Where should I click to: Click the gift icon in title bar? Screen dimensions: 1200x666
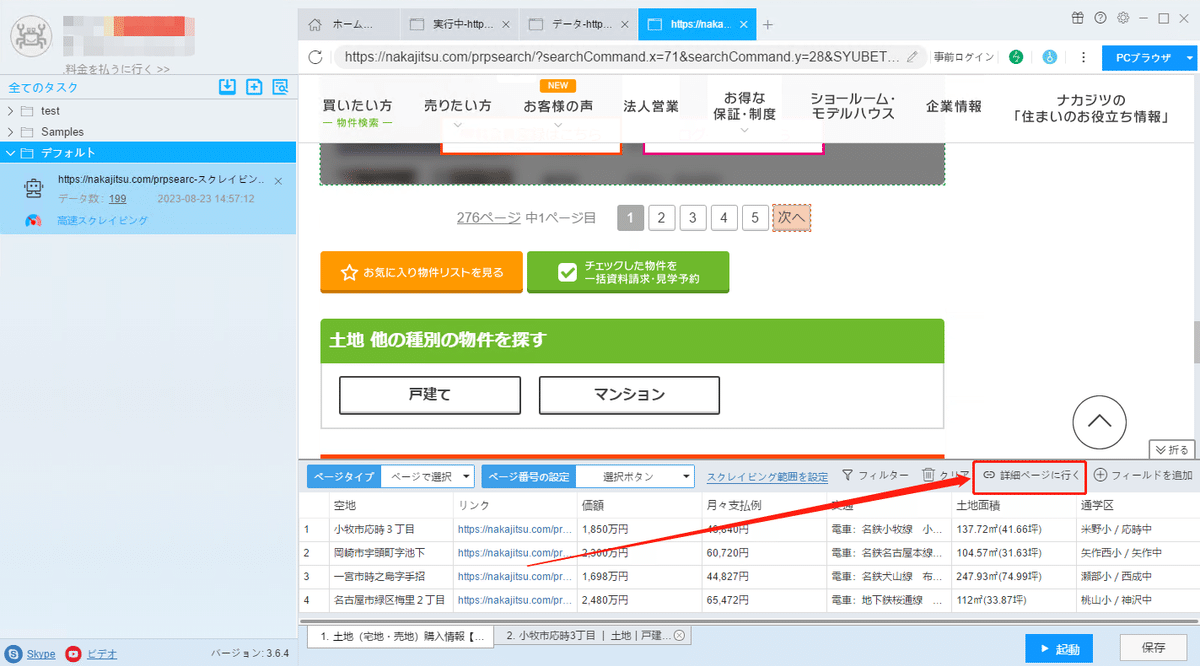[1077, 17]
